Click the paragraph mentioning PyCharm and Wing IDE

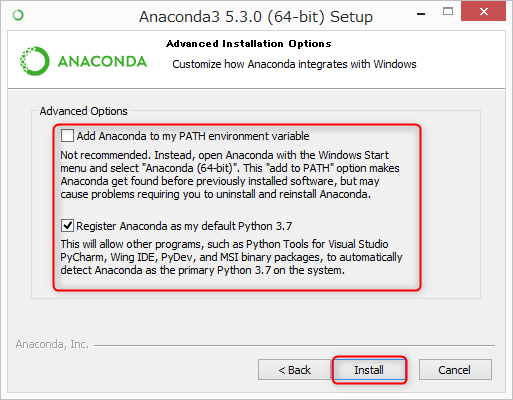point(231,257)
